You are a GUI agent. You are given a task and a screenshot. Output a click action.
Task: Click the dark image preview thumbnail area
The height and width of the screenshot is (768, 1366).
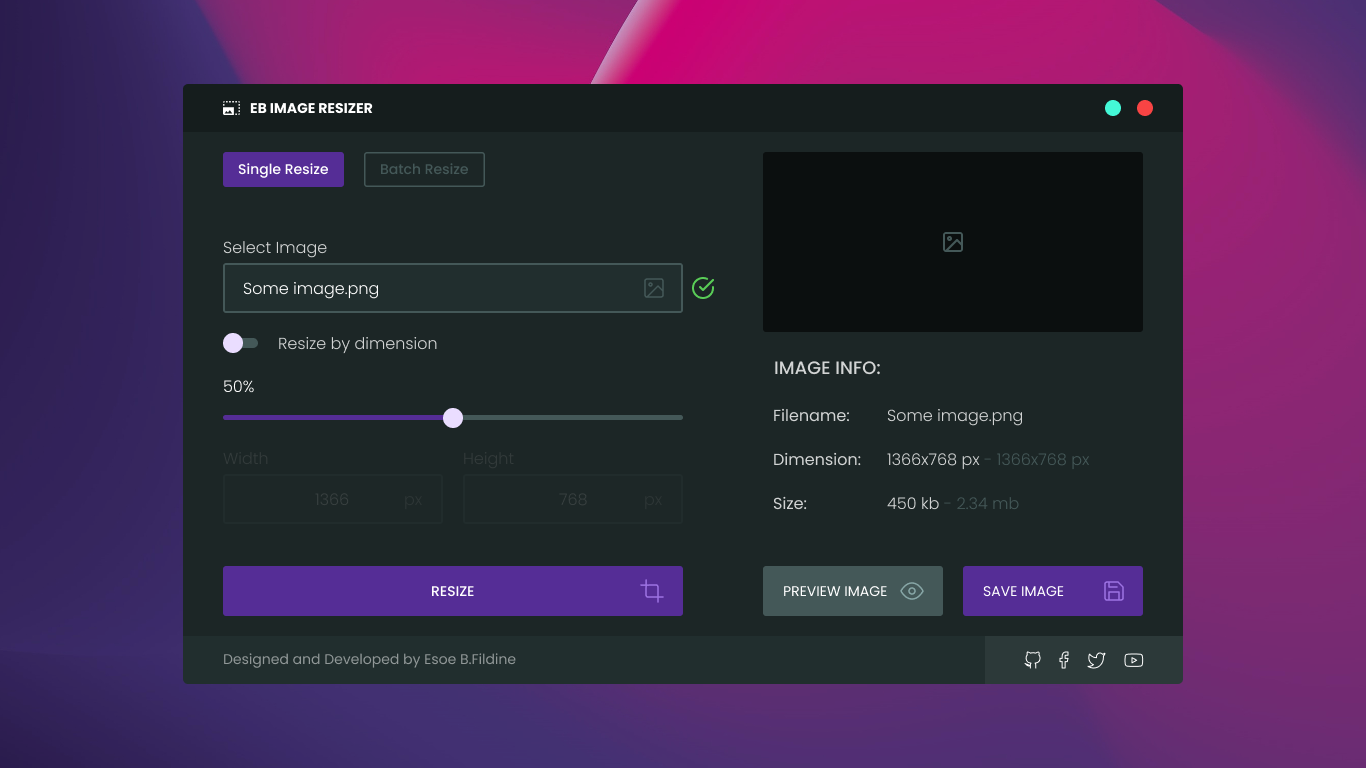coord(953,242)
